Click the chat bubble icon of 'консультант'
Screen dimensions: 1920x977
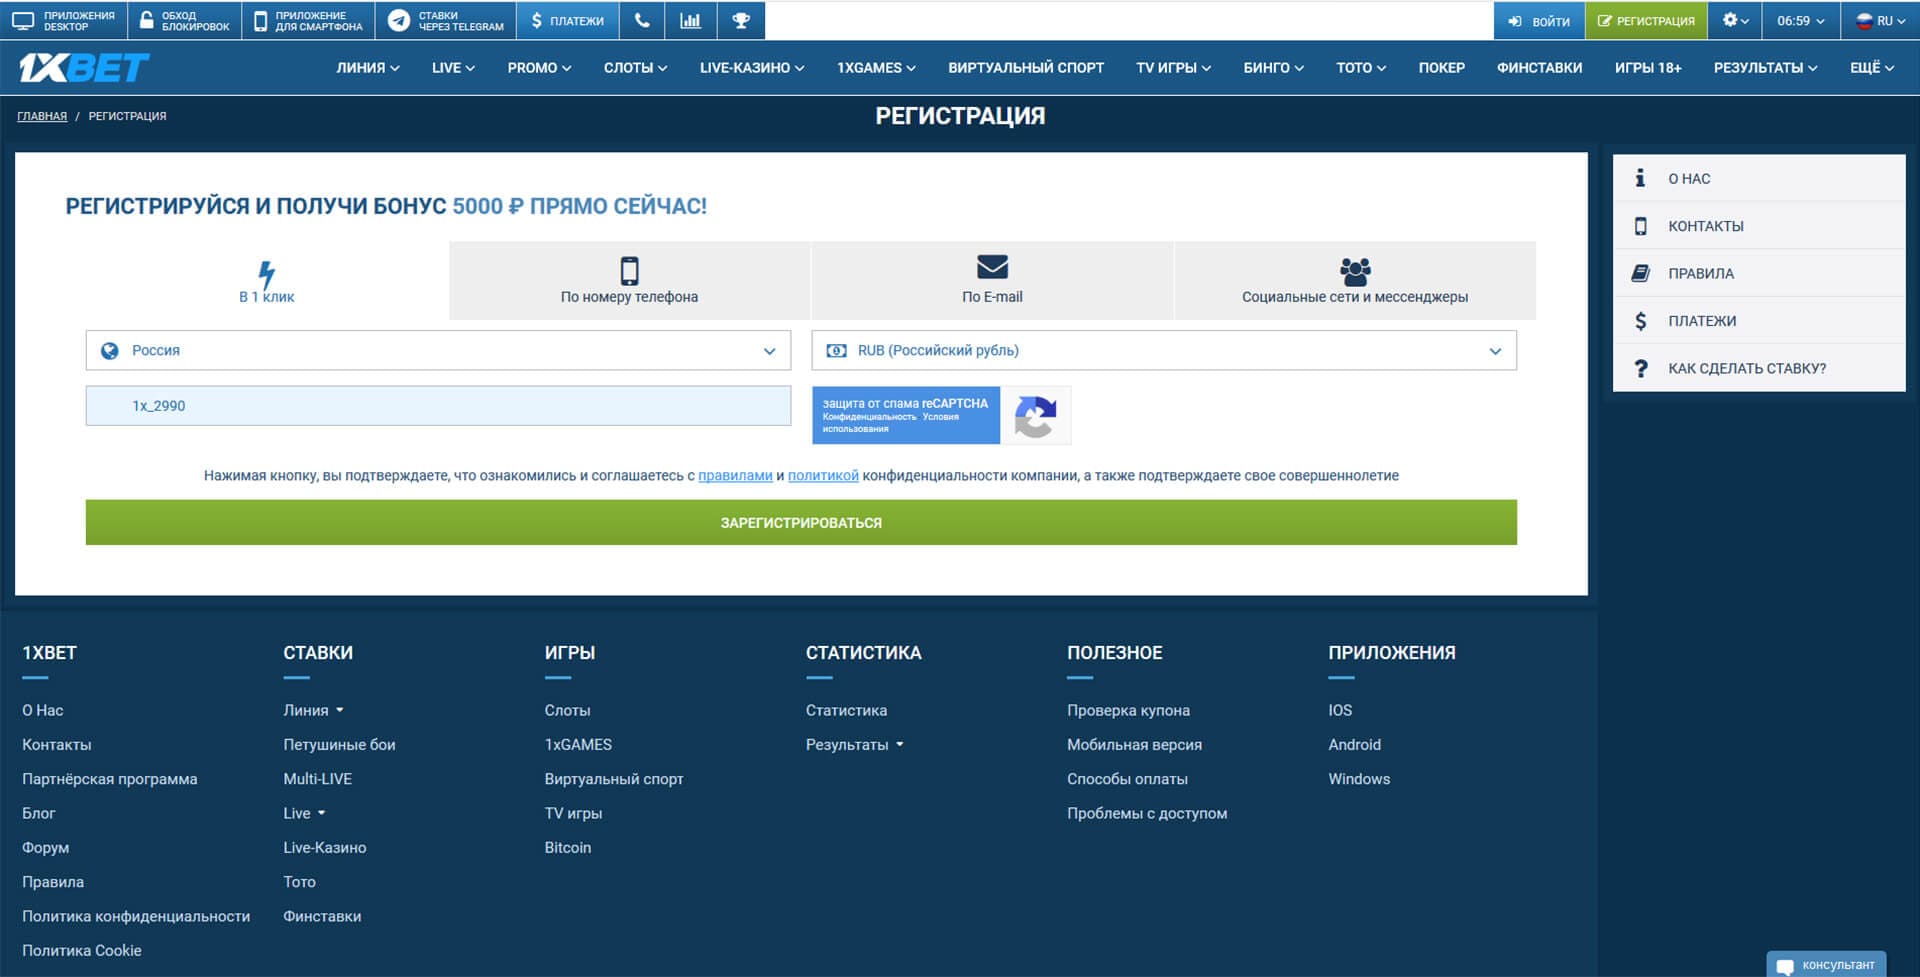pyautogui.click(x=1785, y=967)
